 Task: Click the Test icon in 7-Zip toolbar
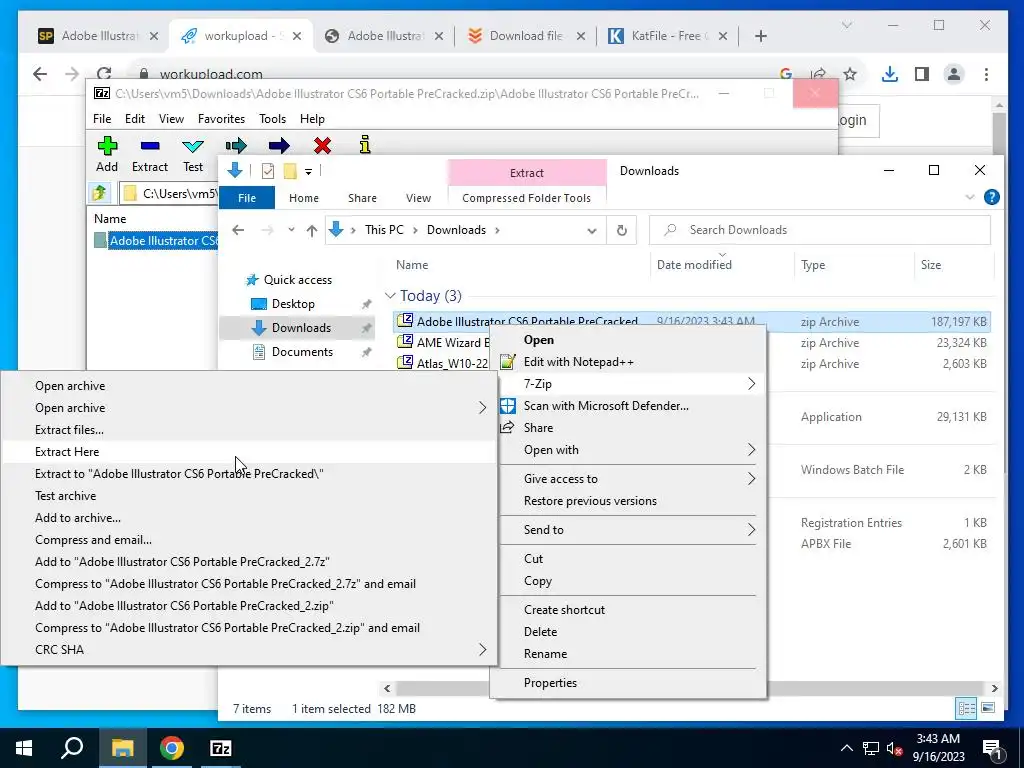193,146
